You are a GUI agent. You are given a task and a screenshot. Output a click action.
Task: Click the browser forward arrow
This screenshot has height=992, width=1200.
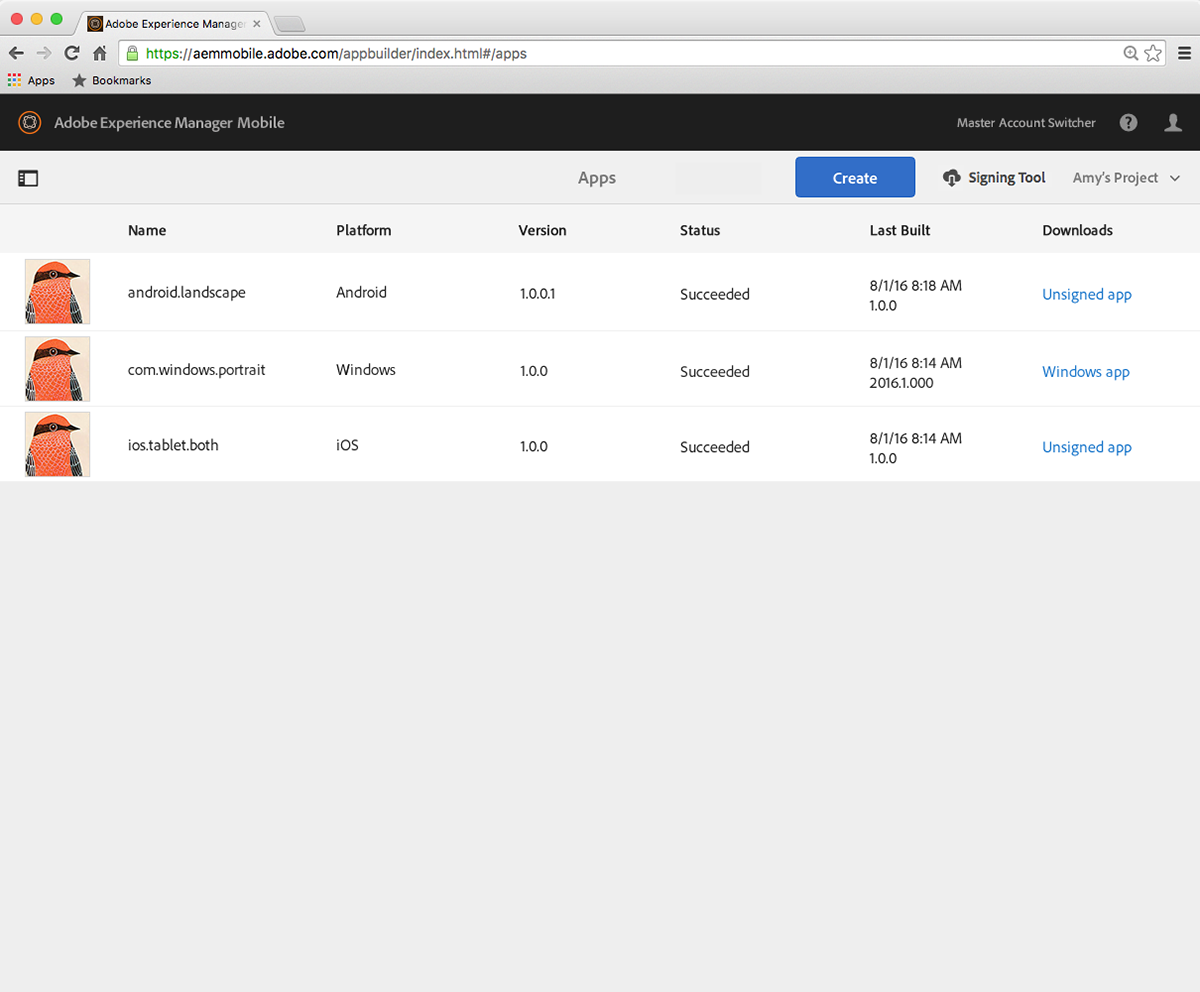(x=43, y=54)
